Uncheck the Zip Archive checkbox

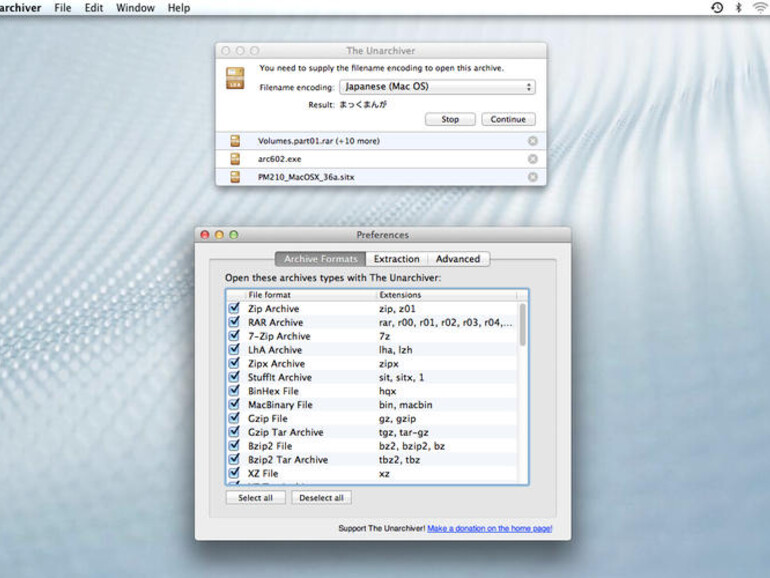coord(234,309)
